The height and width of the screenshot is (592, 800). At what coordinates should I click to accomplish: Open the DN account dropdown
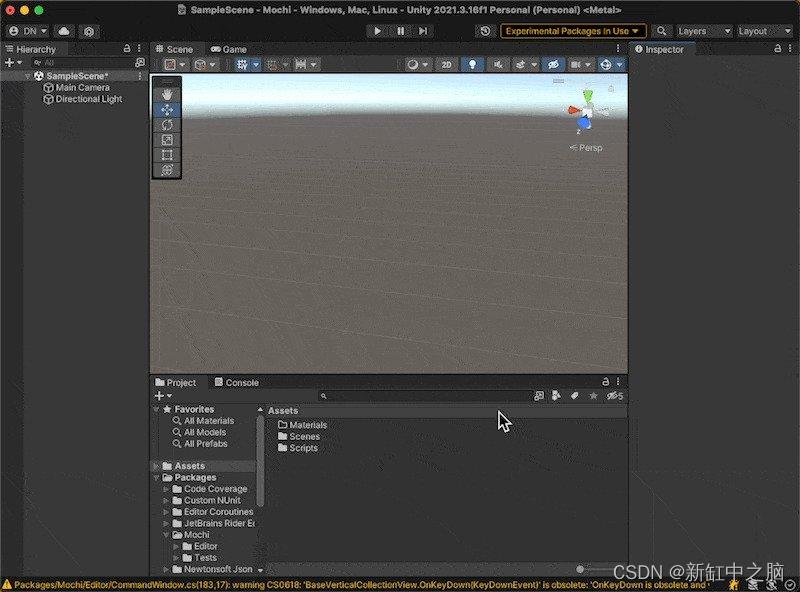point(28,31)
